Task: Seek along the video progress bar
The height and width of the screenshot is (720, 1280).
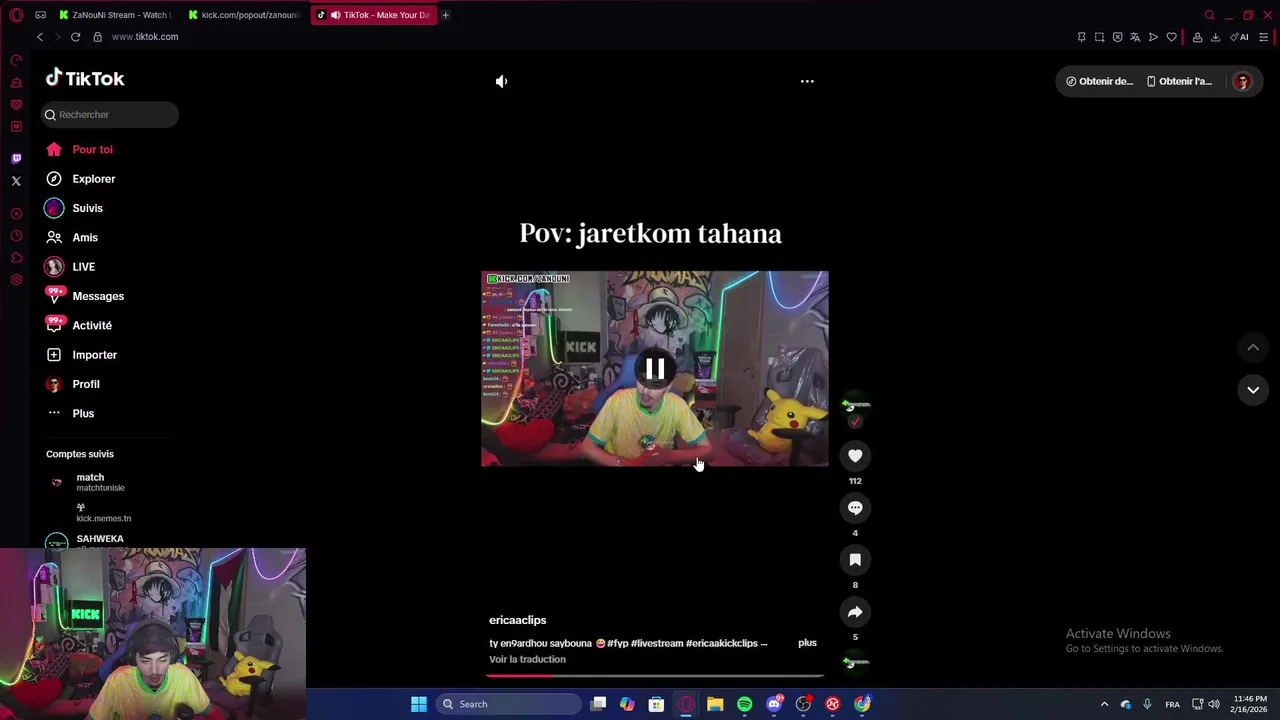Action: (x=655, y=675)
